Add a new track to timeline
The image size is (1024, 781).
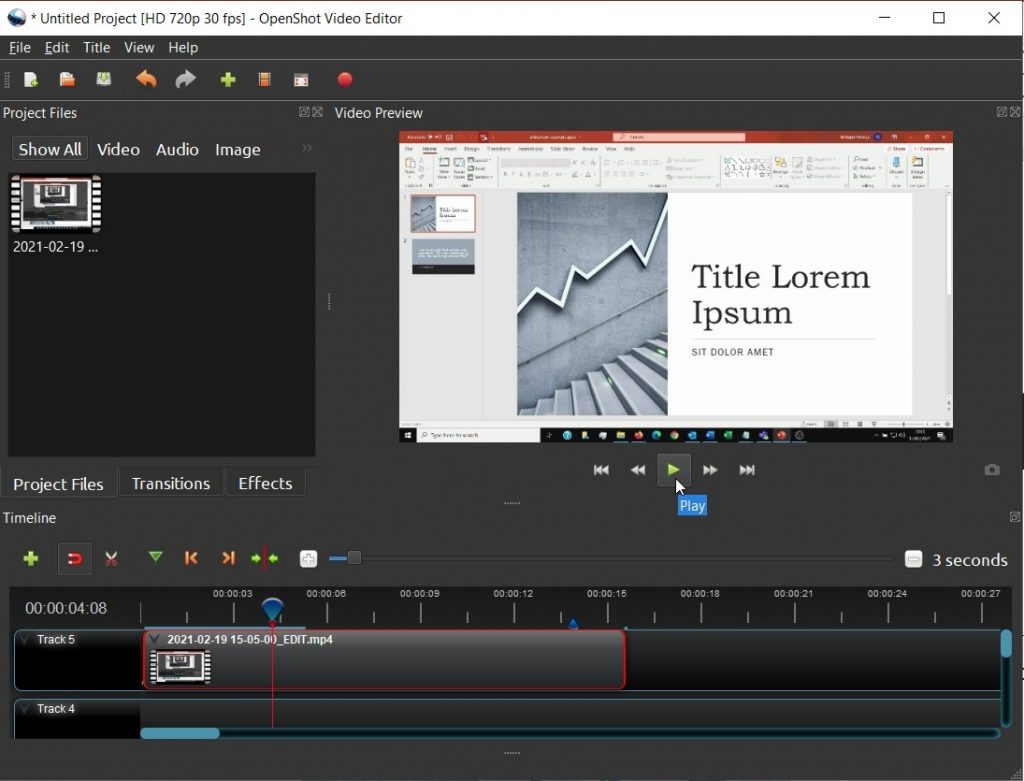(31, 559)
